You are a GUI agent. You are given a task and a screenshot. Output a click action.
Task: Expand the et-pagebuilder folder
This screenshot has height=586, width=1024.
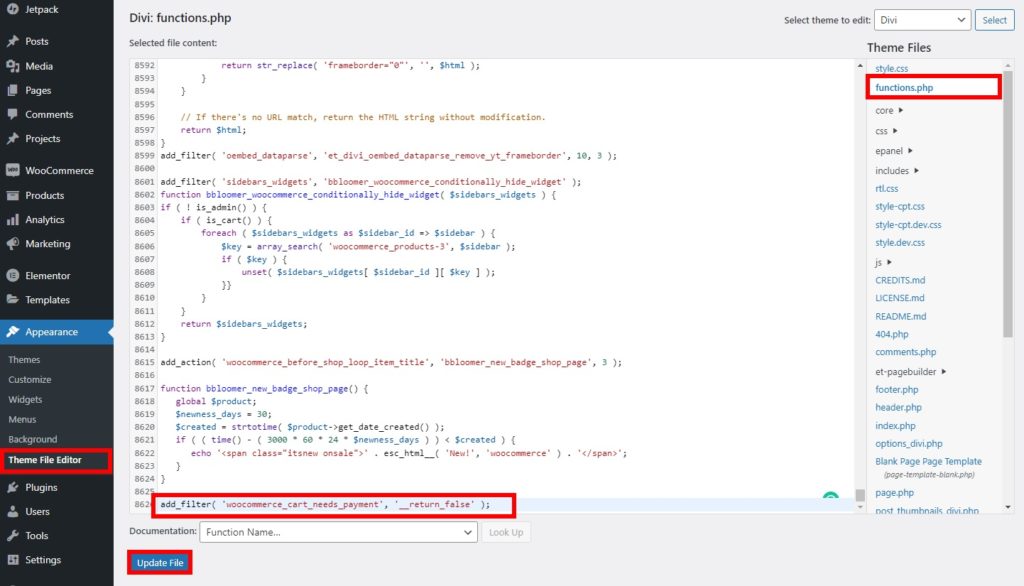910,372
